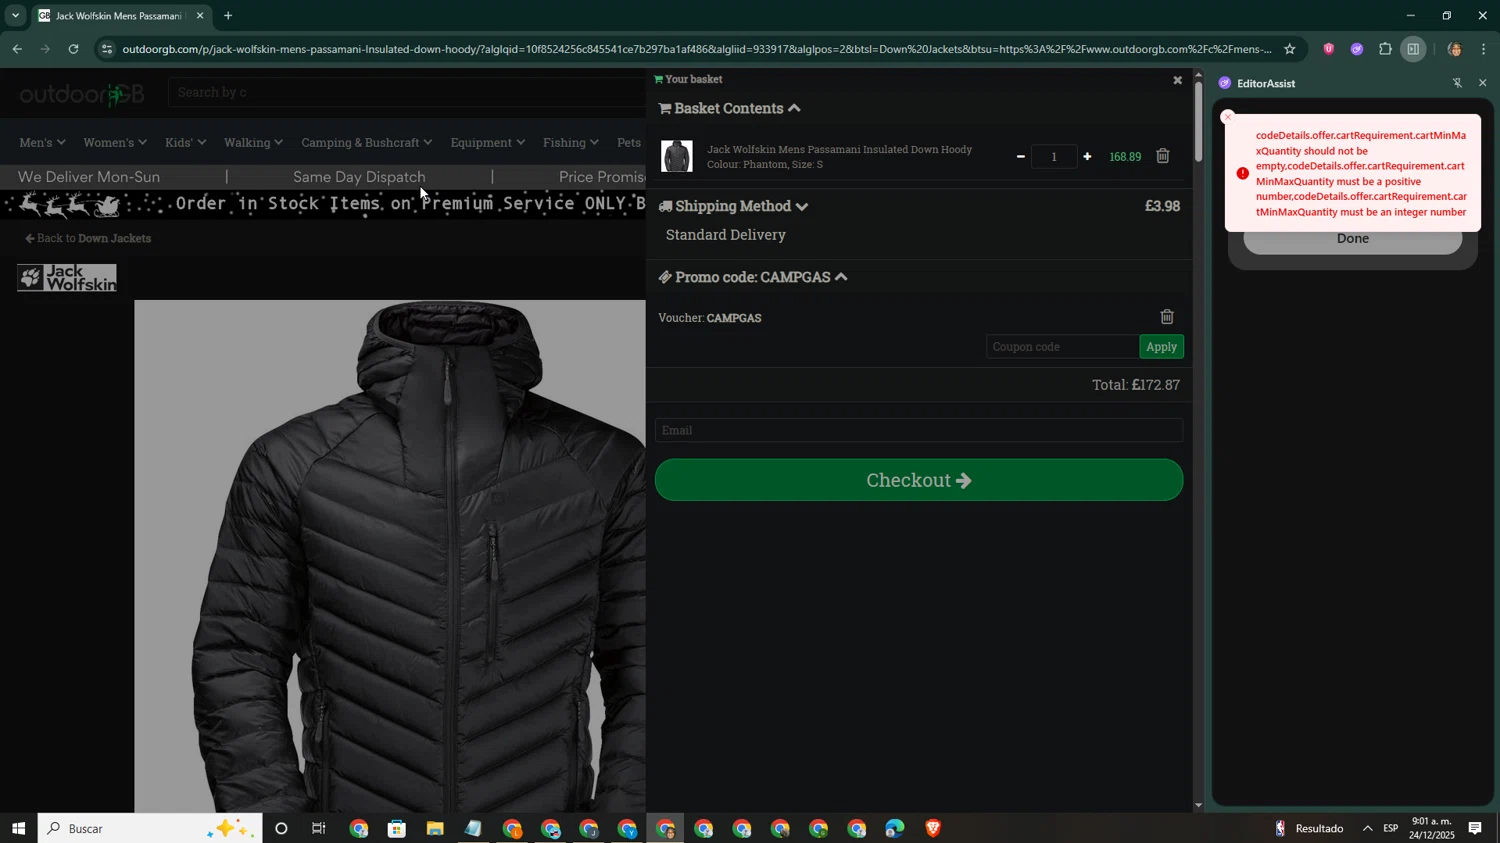Open the Equipment menu

pyautogui.click(x=487, y=142)
